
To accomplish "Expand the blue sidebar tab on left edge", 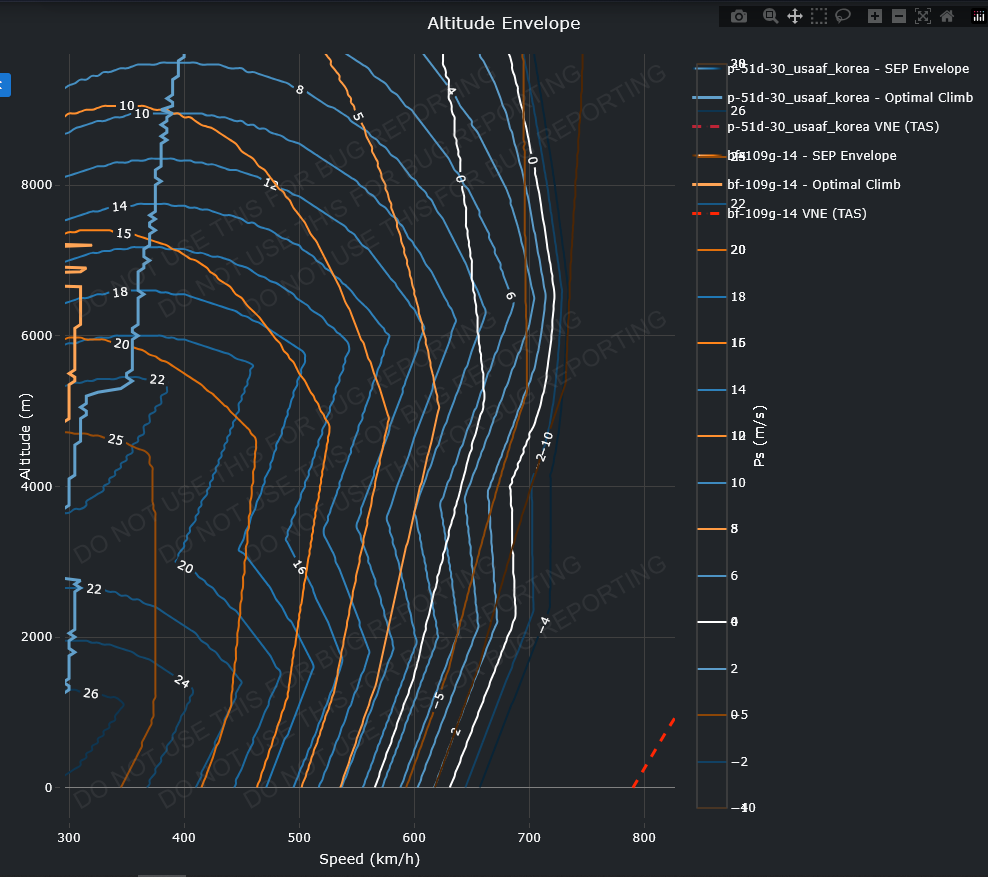I will (4, 85).
